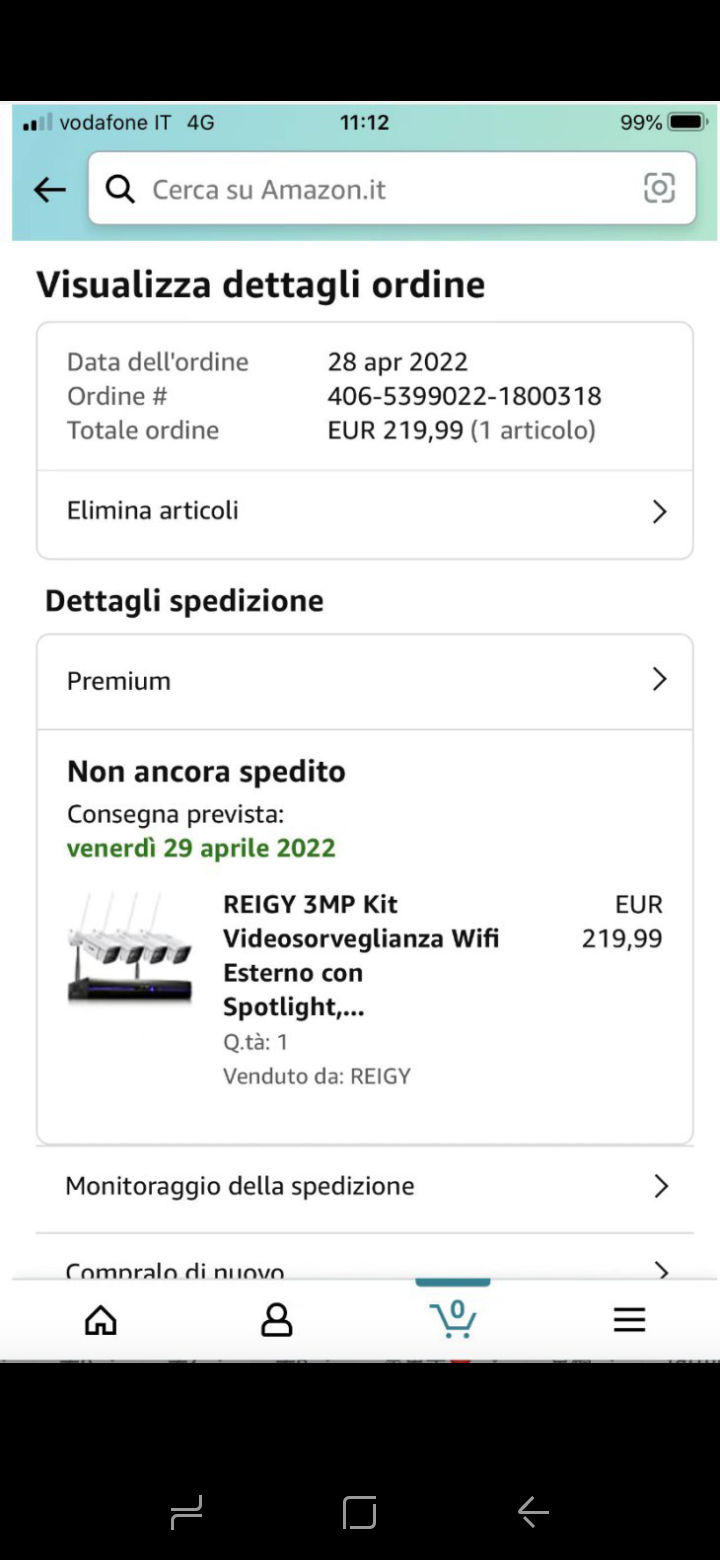This screenshot has height=1560, width=720.
Task: Type in the Cerca su Amazon.it field
Action: click(380, 189)
